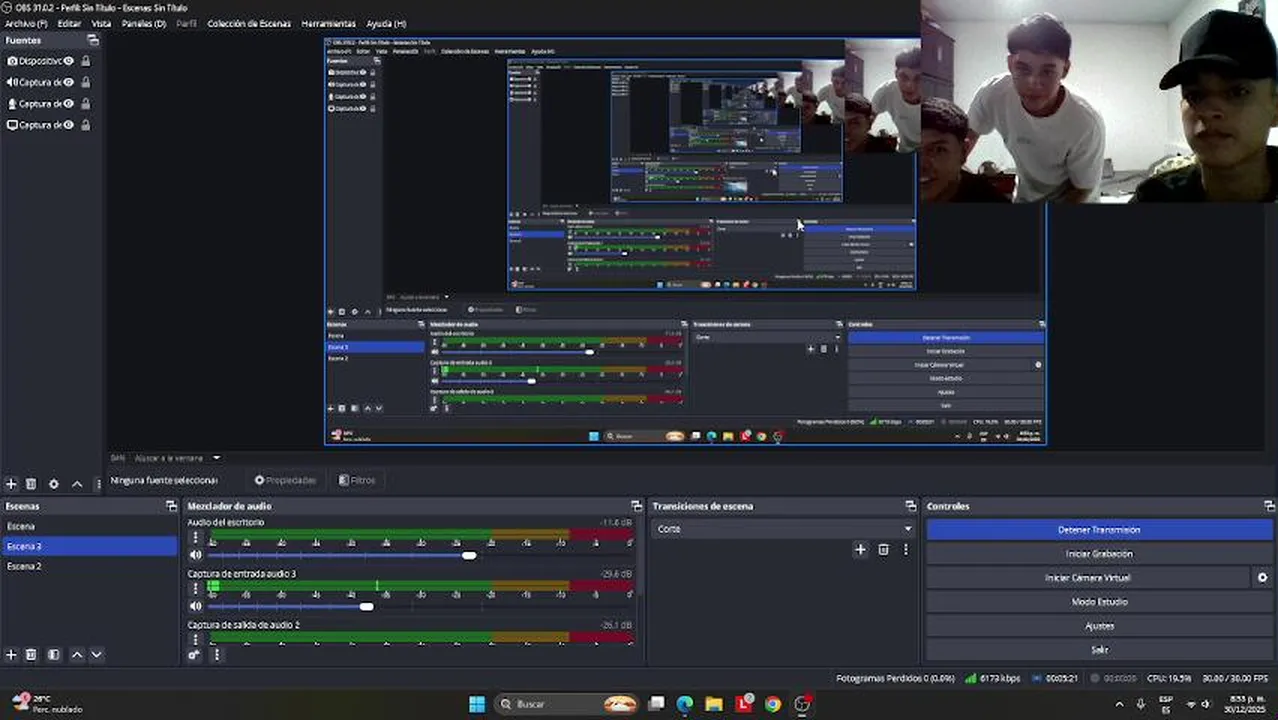Open transition properties dots in Transiciones de escena
This screenshot has height=720, width=1278.
[x=906, y=549]
